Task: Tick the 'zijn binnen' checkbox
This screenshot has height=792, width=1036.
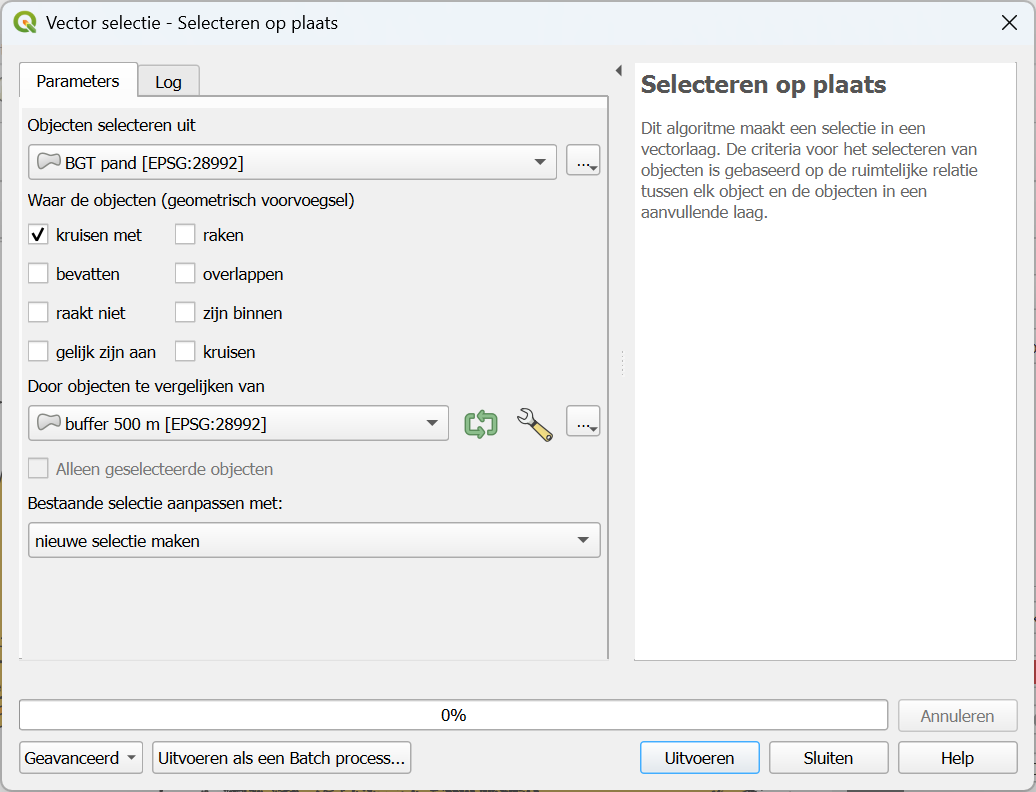Action: (x=185, y=313)
